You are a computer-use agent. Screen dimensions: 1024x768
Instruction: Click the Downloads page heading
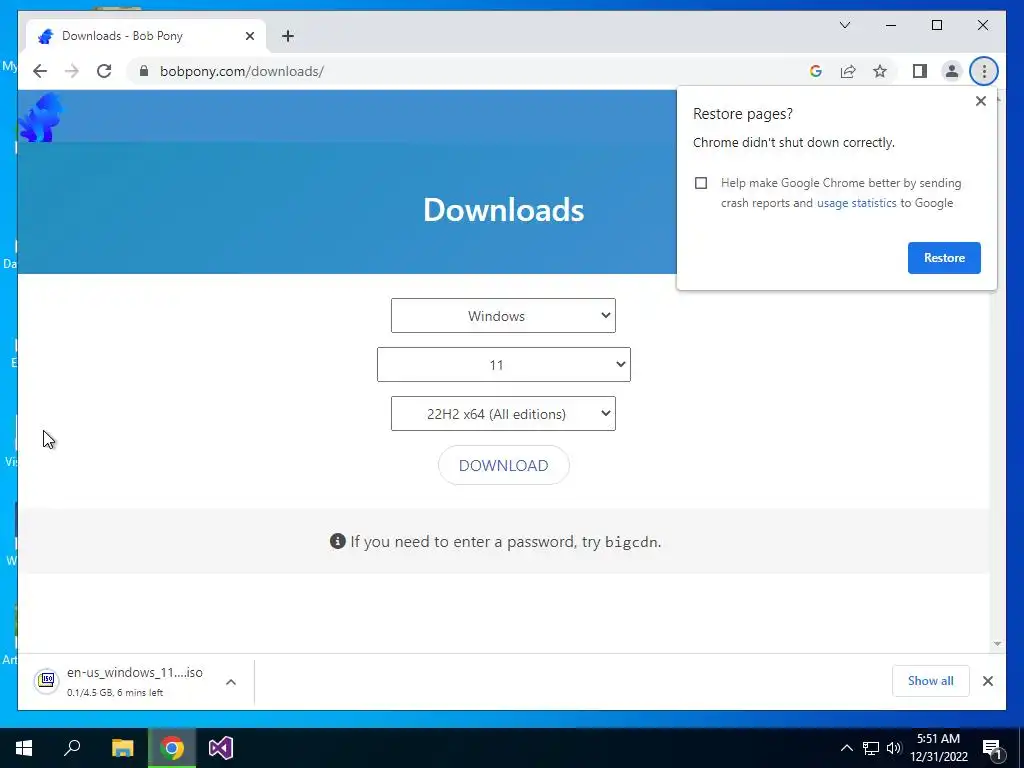[x=504, y=210]
